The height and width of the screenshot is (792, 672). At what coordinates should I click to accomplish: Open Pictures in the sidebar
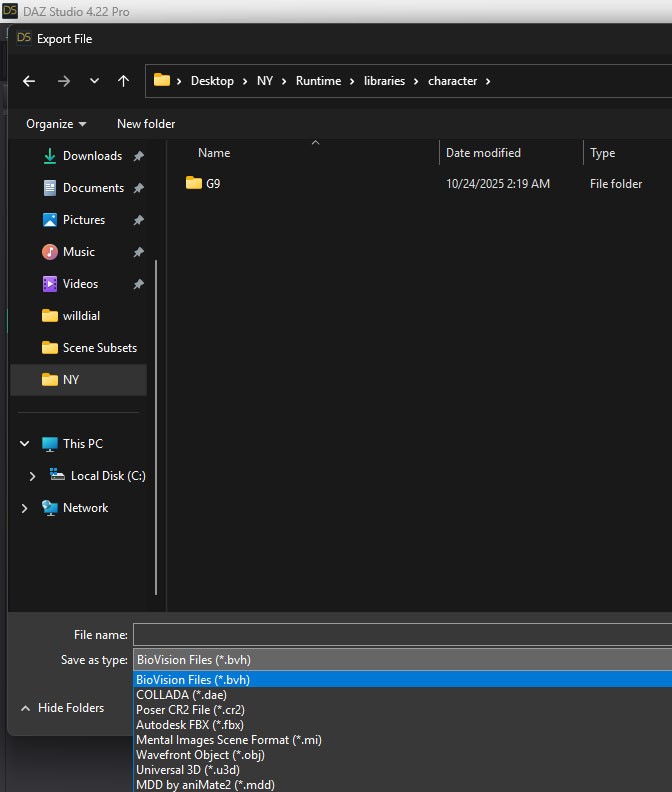[84, 220]
